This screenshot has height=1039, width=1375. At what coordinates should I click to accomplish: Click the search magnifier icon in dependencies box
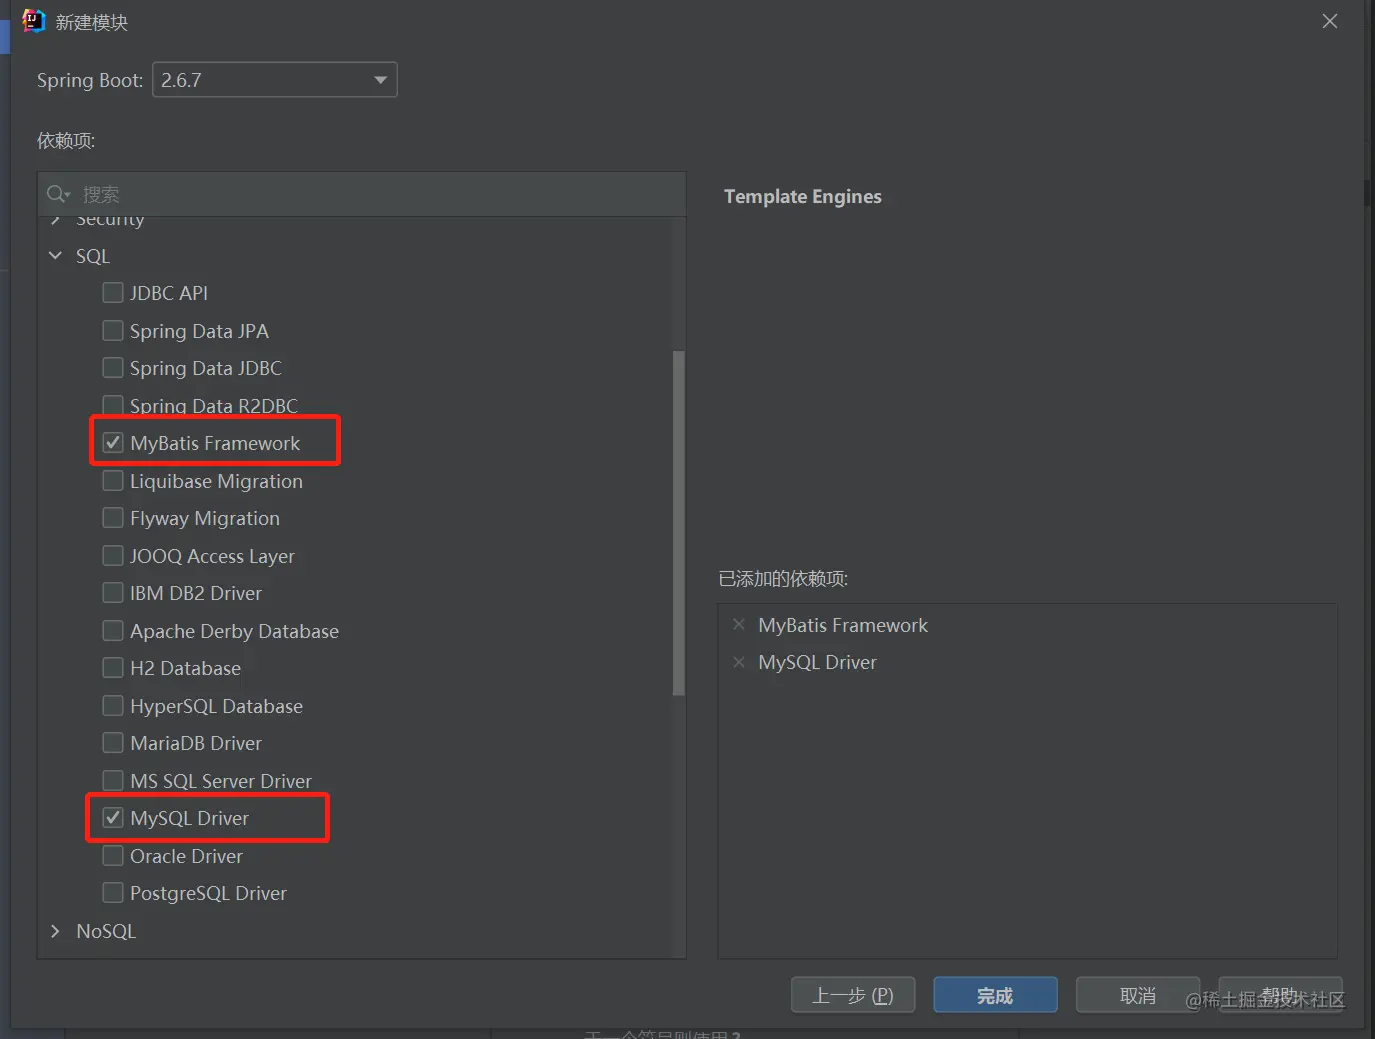coord(58,194)
